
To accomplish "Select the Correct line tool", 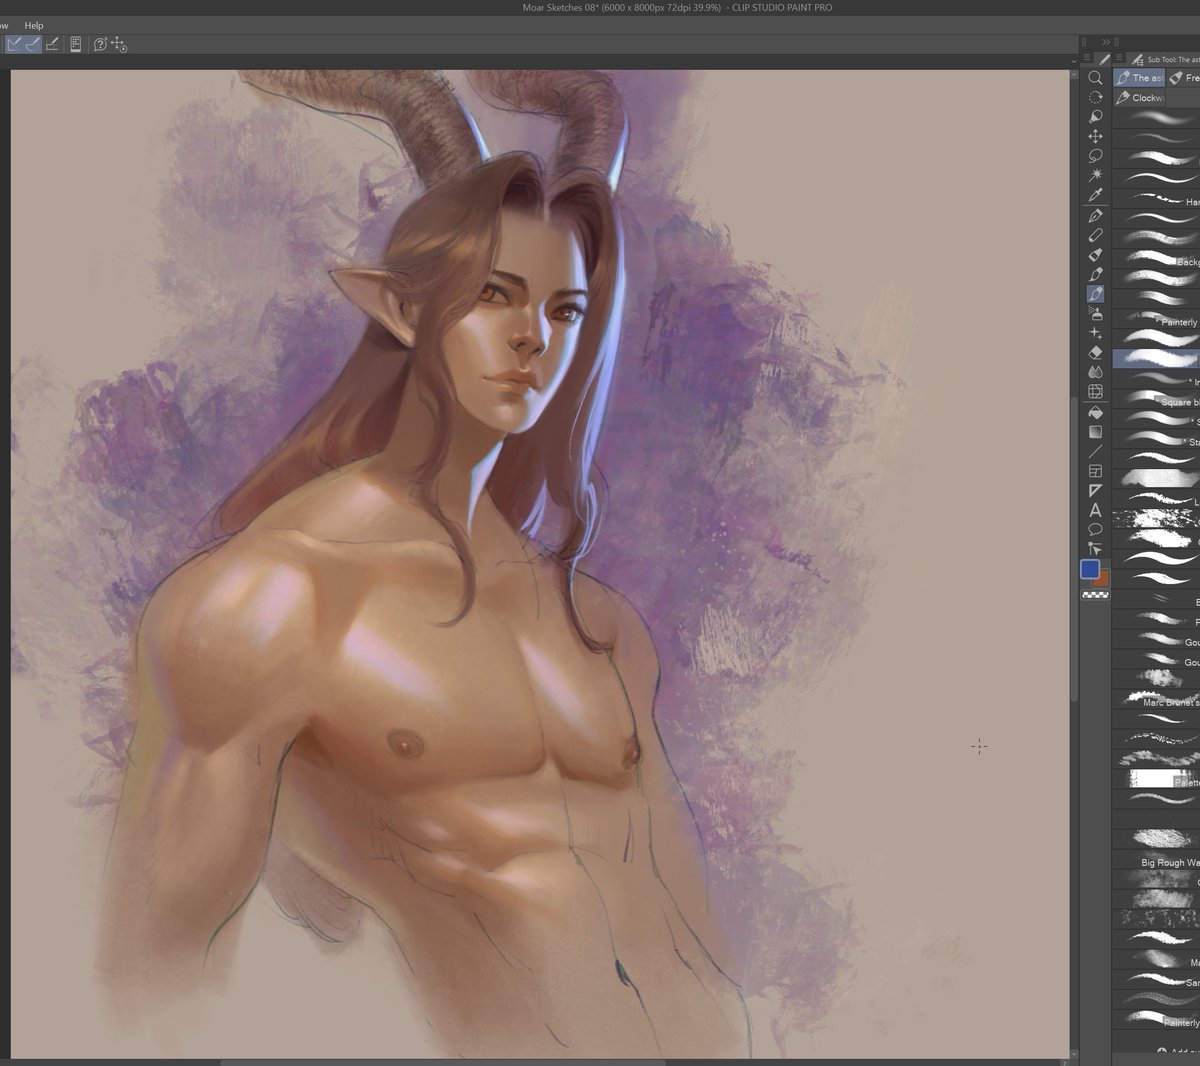I will (1095, 549).
